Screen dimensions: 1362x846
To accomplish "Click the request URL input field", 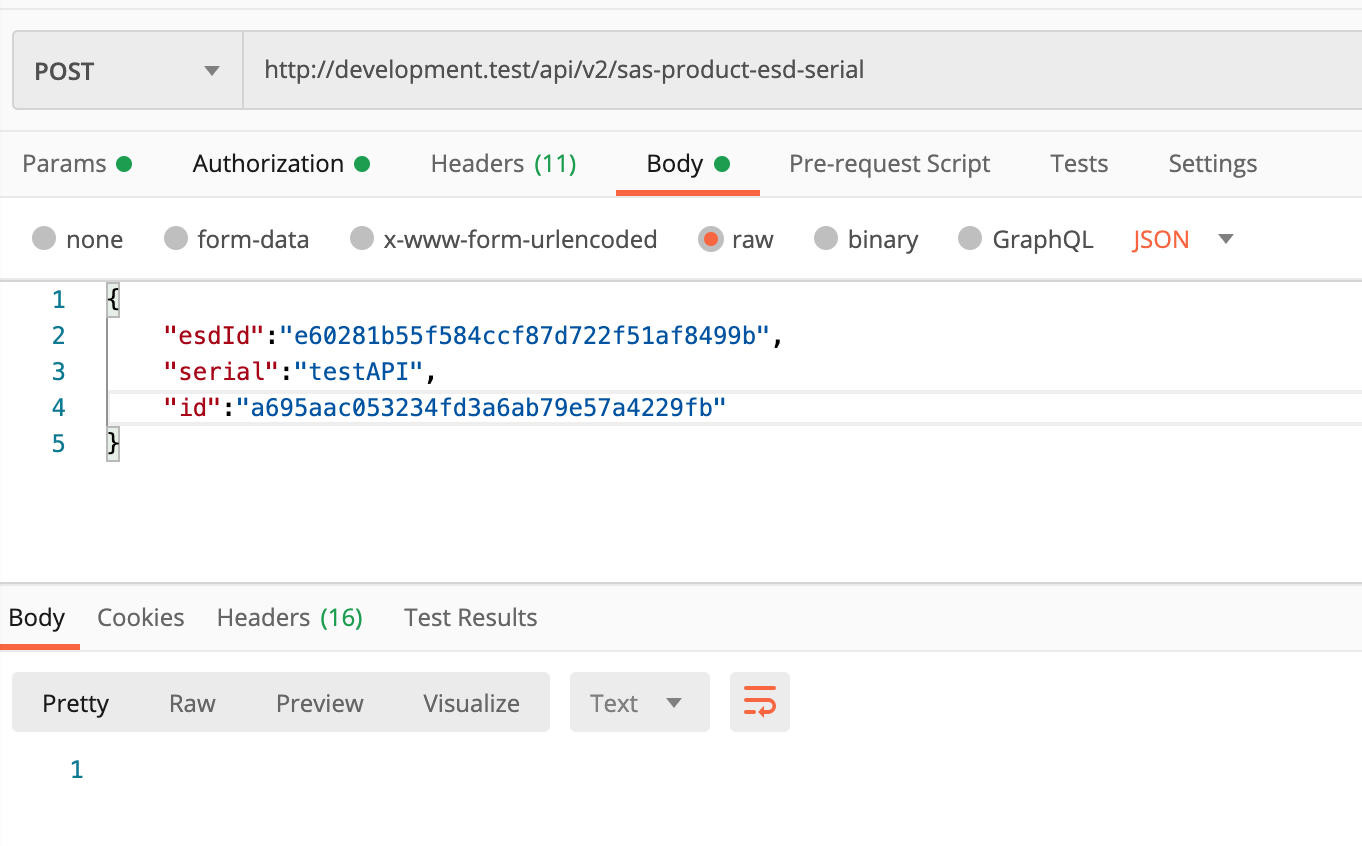I will 800,71.
